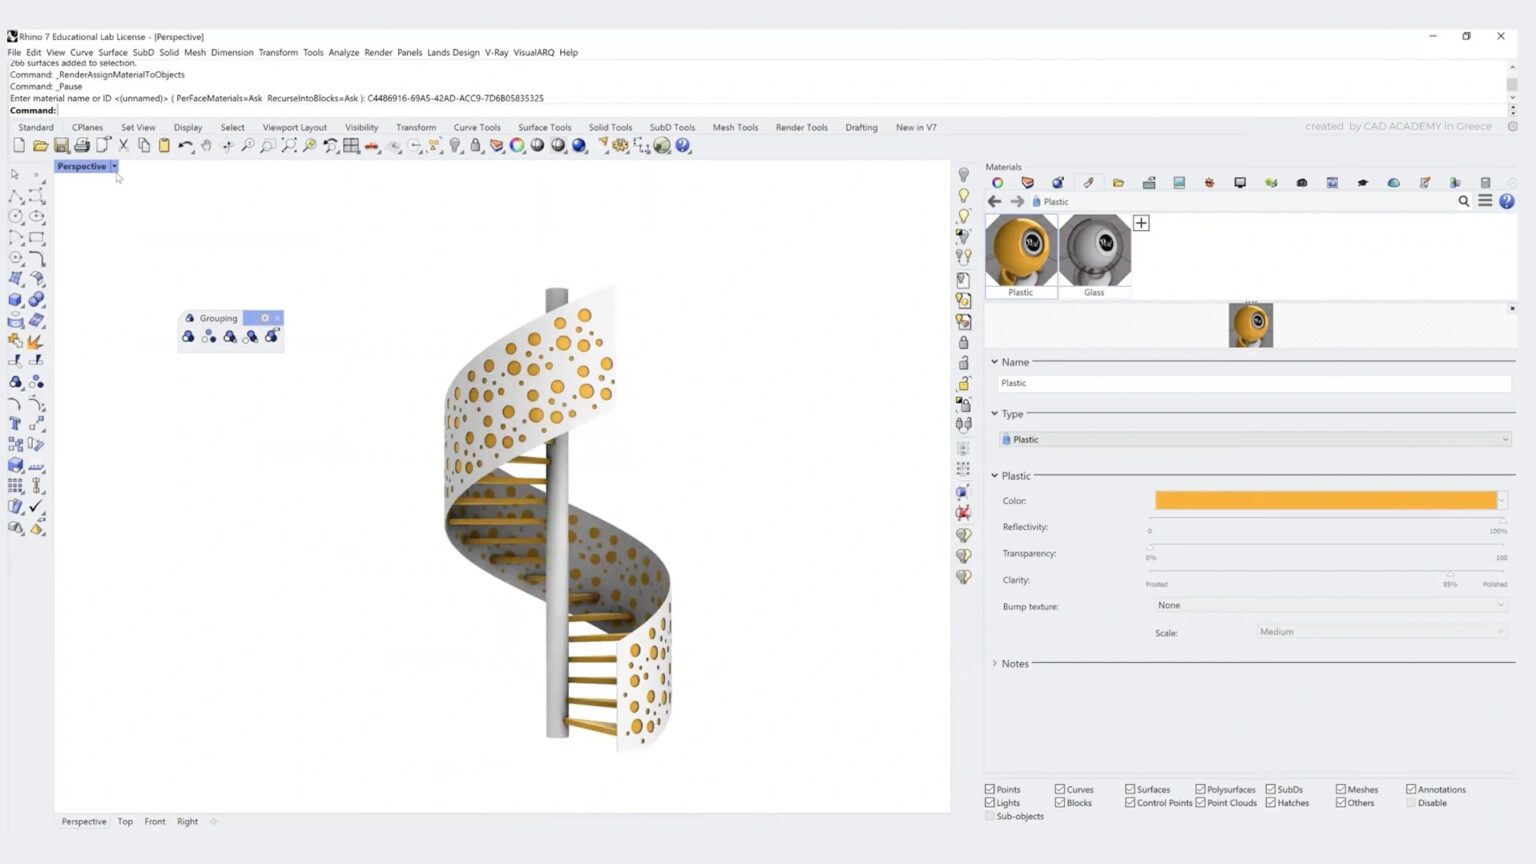
Task: Click the Open file folder icon in the Standard toolbar
Action: coord(40,146)
